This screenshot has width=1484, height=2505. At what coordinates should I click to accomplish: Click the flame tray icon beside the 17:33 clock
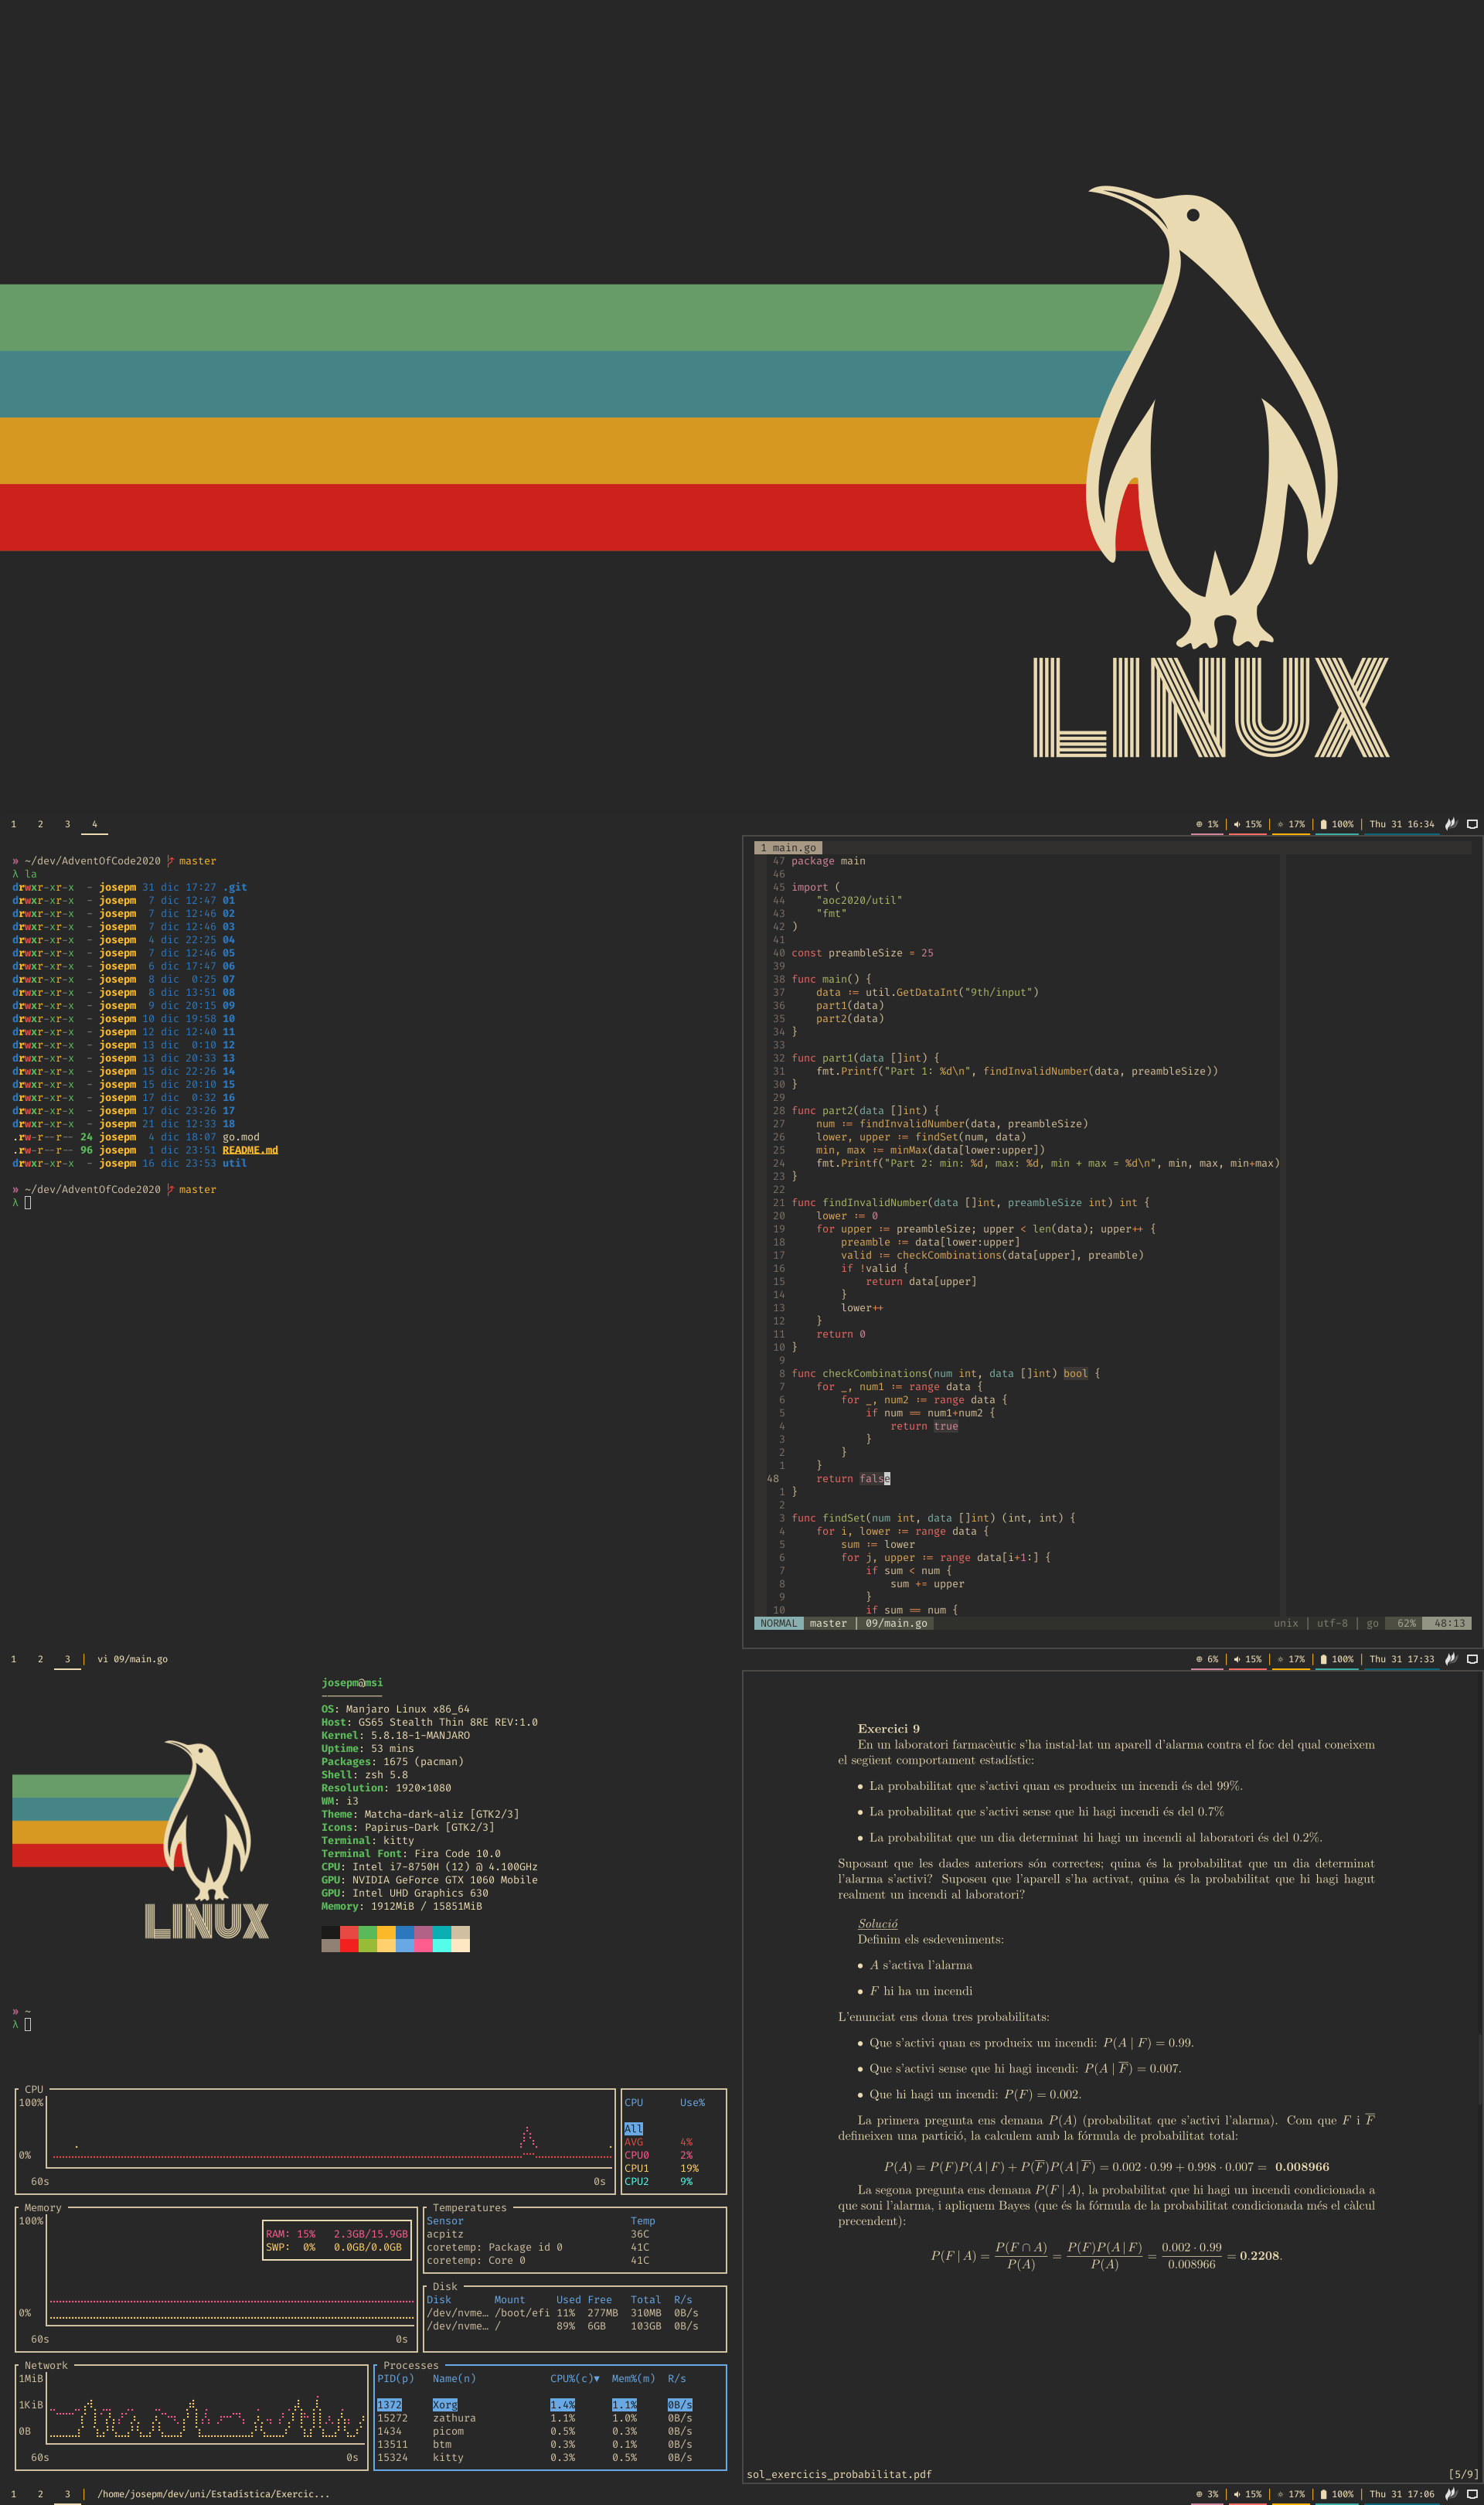coord(1451,1659)
